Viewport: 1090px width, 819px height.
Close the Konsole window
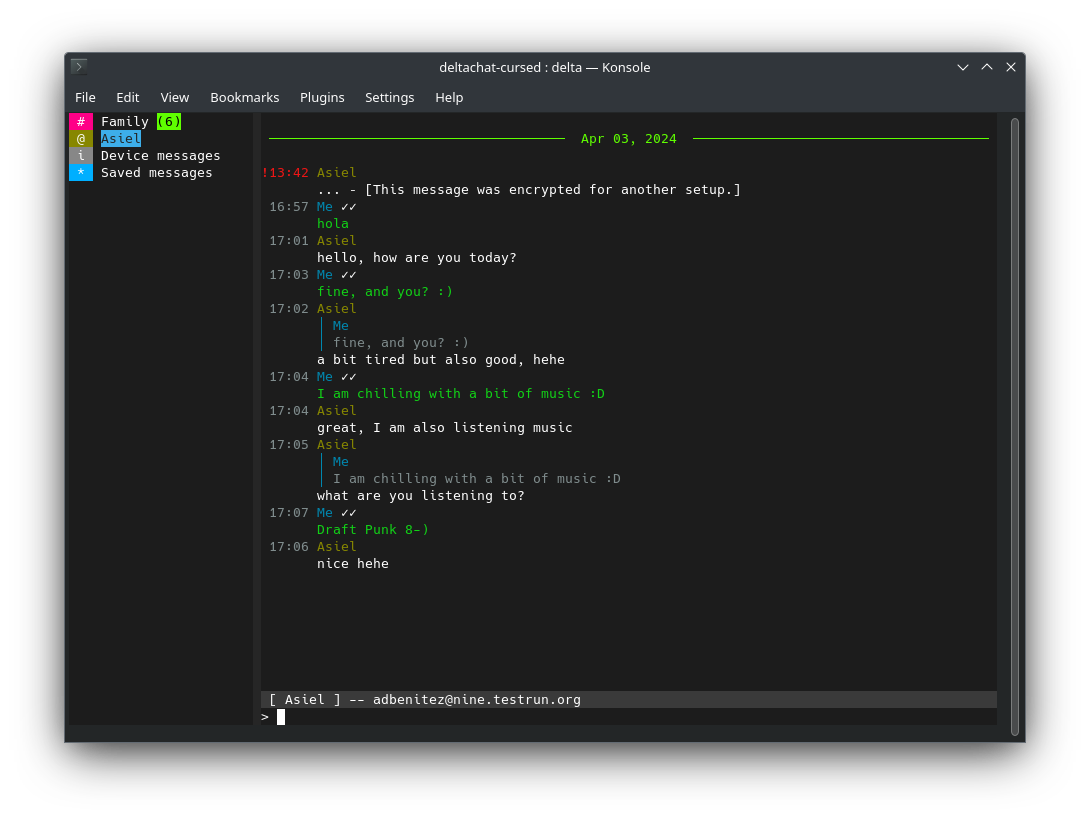[x=1011, y=67]
